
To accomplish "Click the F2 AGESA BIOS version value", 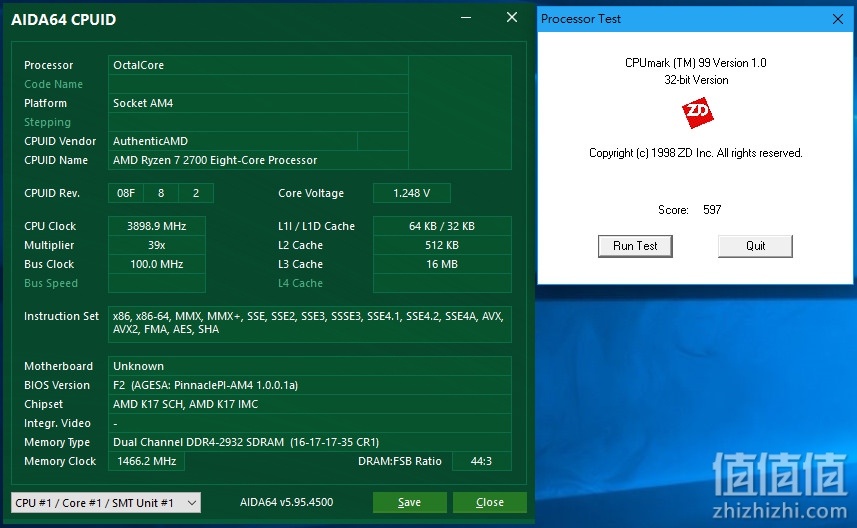I will point(309,385).
